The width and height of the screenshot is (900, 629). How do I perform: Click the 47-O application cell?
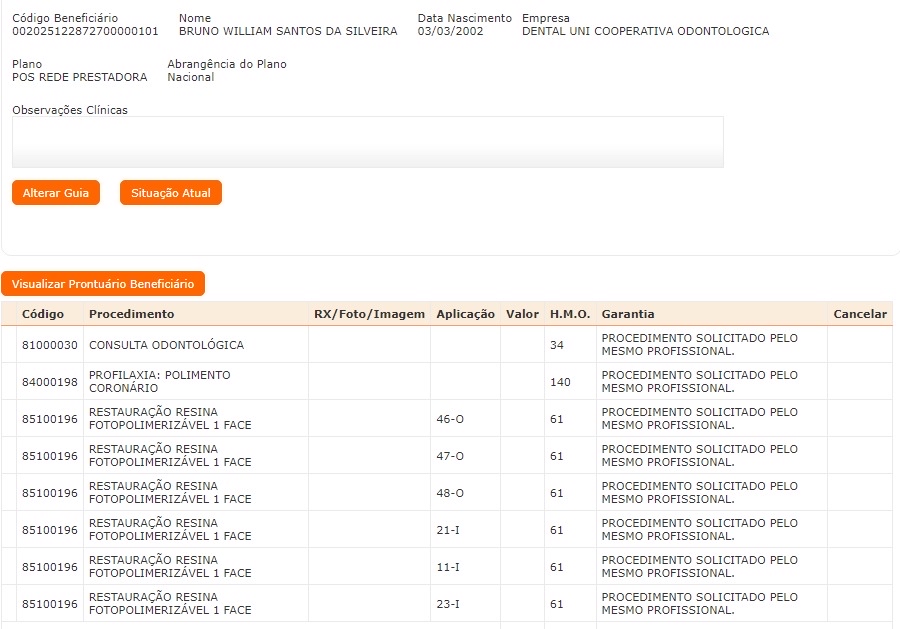click(450, 456)
